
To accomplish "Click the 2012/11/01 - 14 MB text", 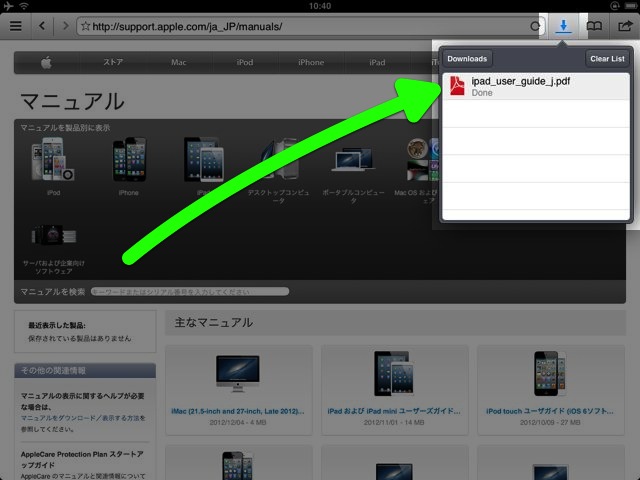I will [394, 422].
